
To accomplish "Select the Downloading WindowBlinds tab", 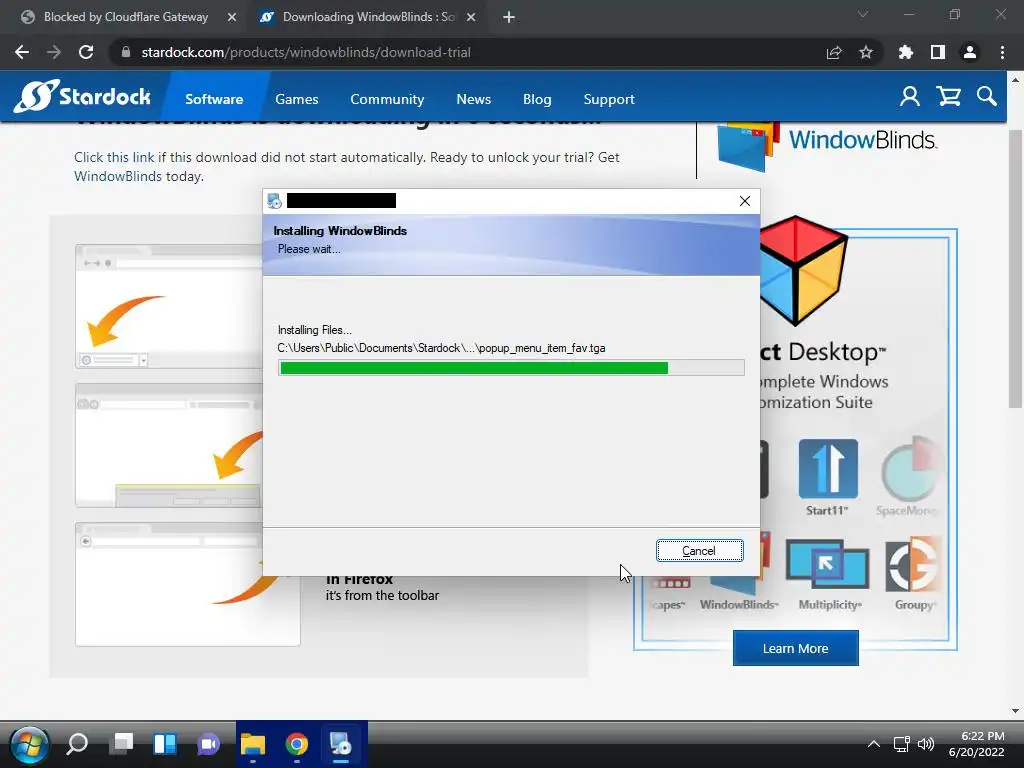I will 366,17.
